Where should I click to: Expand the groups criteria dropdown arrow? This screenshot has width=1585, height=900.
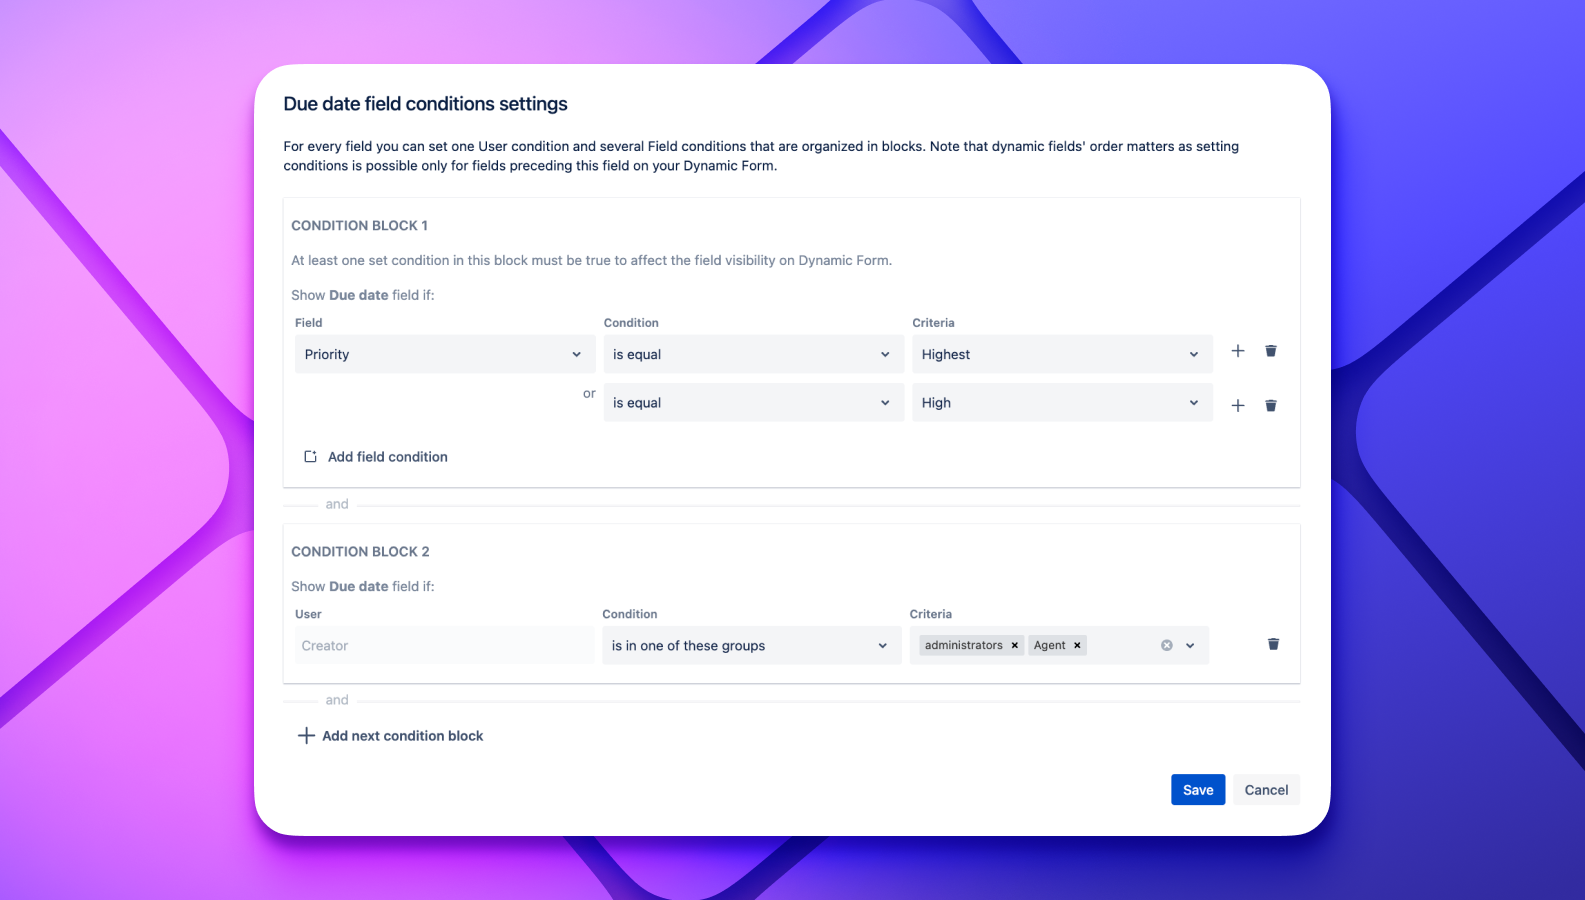[x=1190, y=646]
